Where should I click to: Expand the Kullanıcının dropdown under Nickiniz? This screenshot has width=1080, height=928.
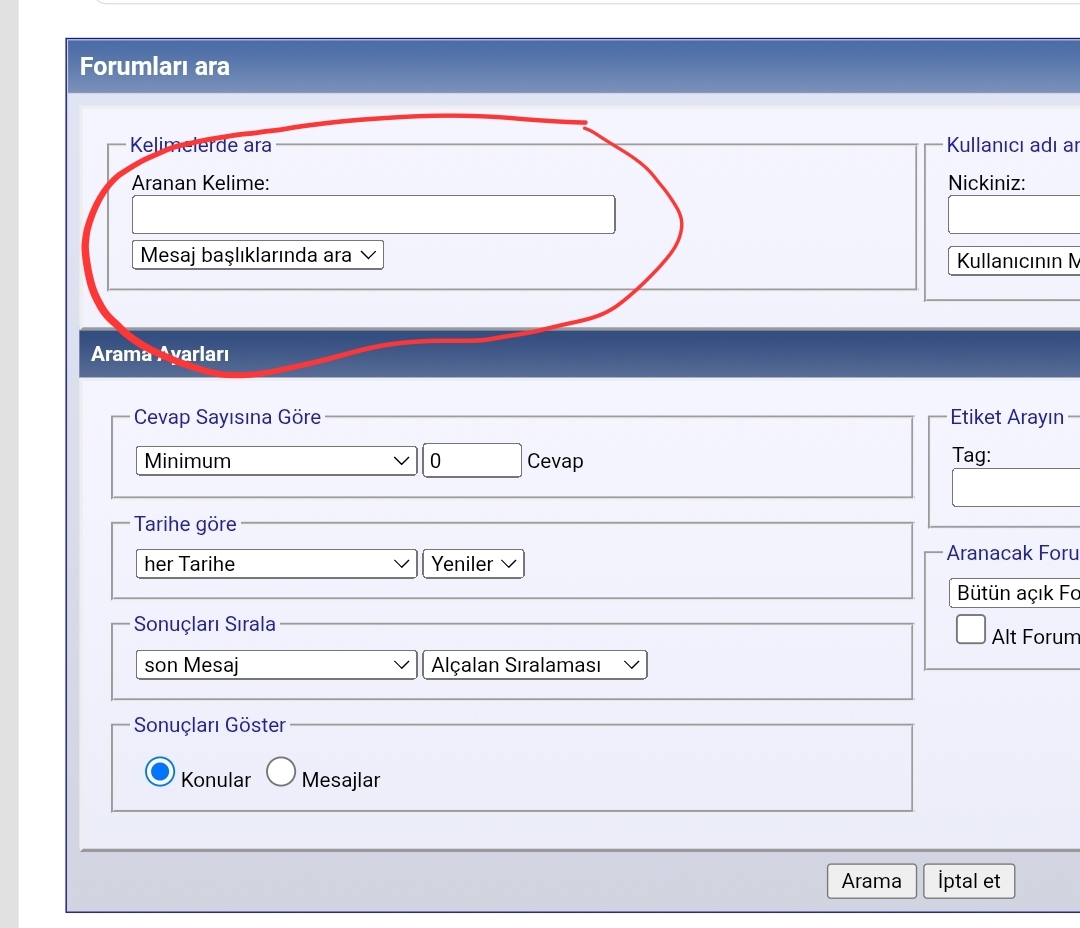pos(1014,262)
